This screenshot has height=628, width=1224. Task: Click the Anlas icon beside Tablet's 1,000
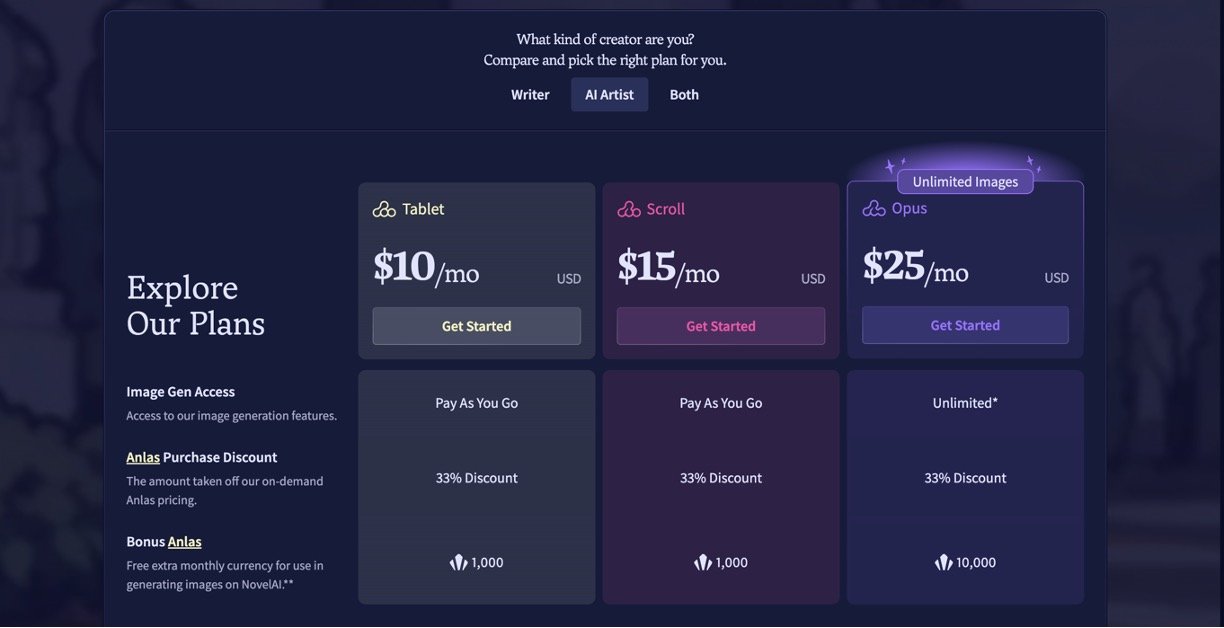[459, 563]
